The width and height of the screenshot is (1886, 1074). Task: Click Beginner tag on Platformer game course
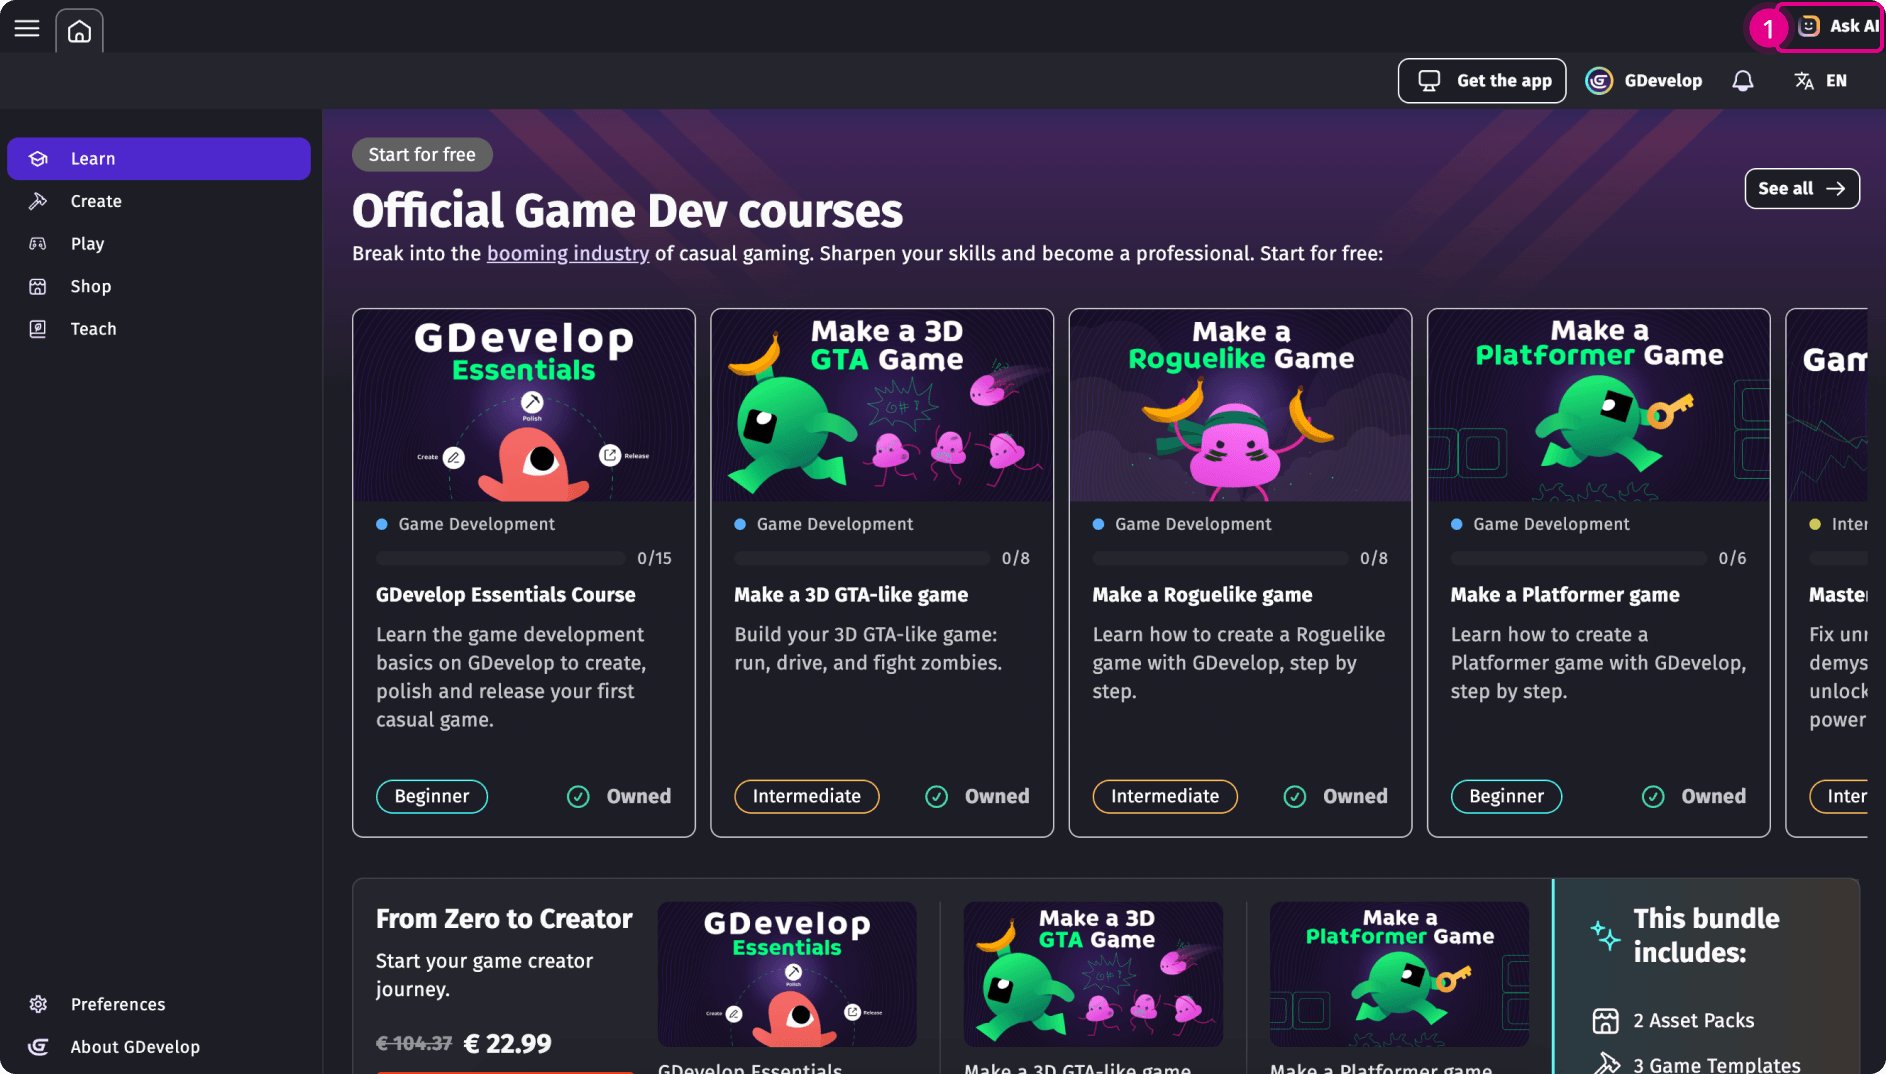click(x=1506, y=797)
